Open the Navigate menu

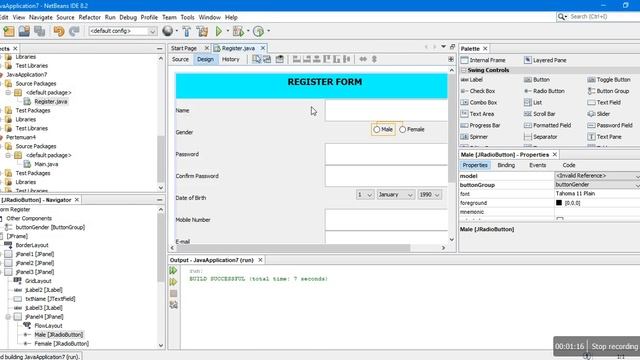(40, 17)
